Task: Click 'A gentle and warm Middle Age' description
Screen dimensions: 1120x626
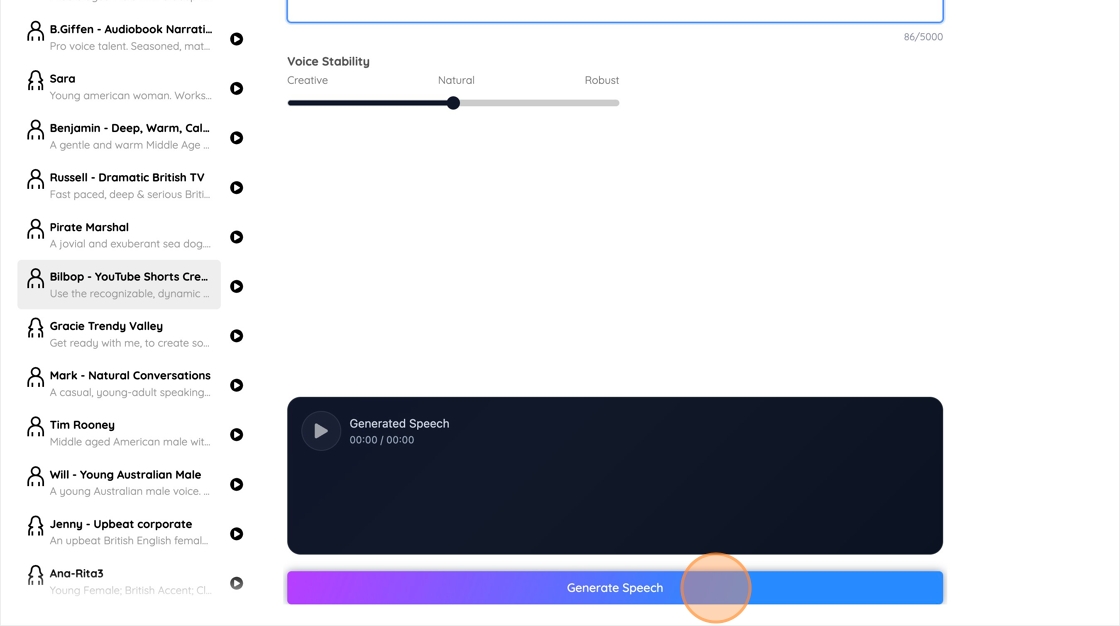Action: click(x=129, y=145)
